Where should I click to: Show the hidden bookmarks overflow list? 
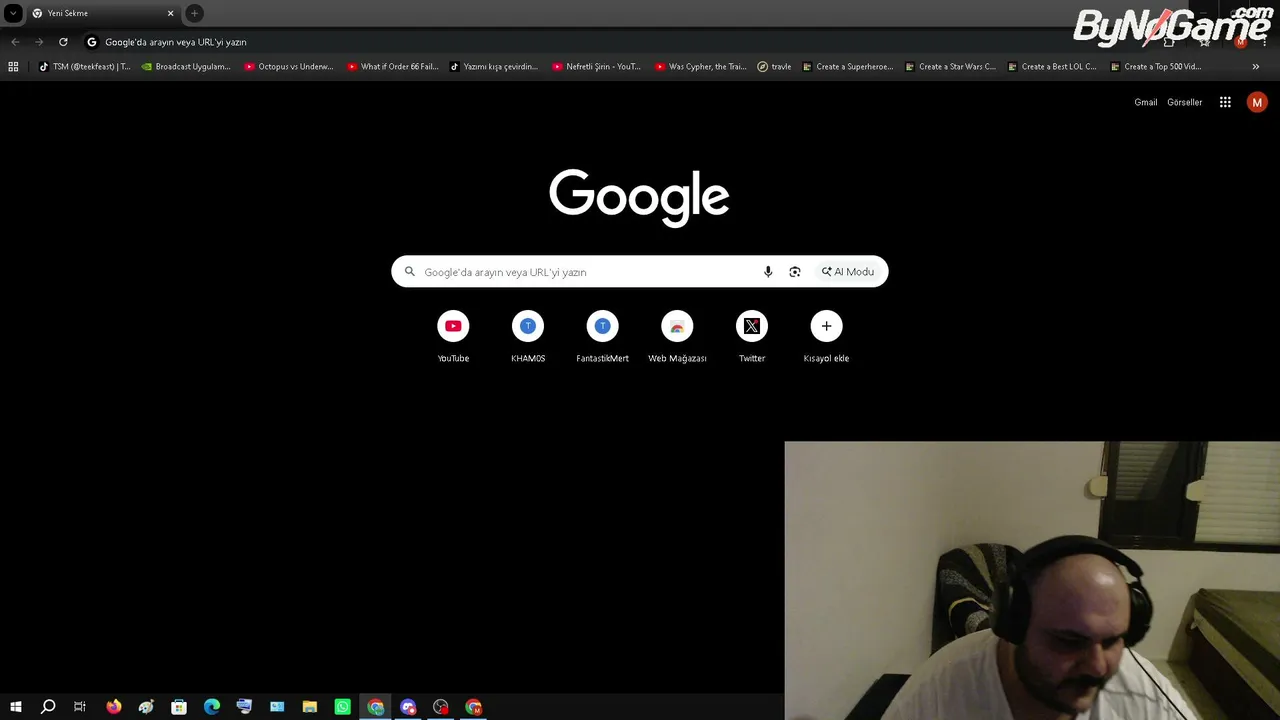(1256, 67)
